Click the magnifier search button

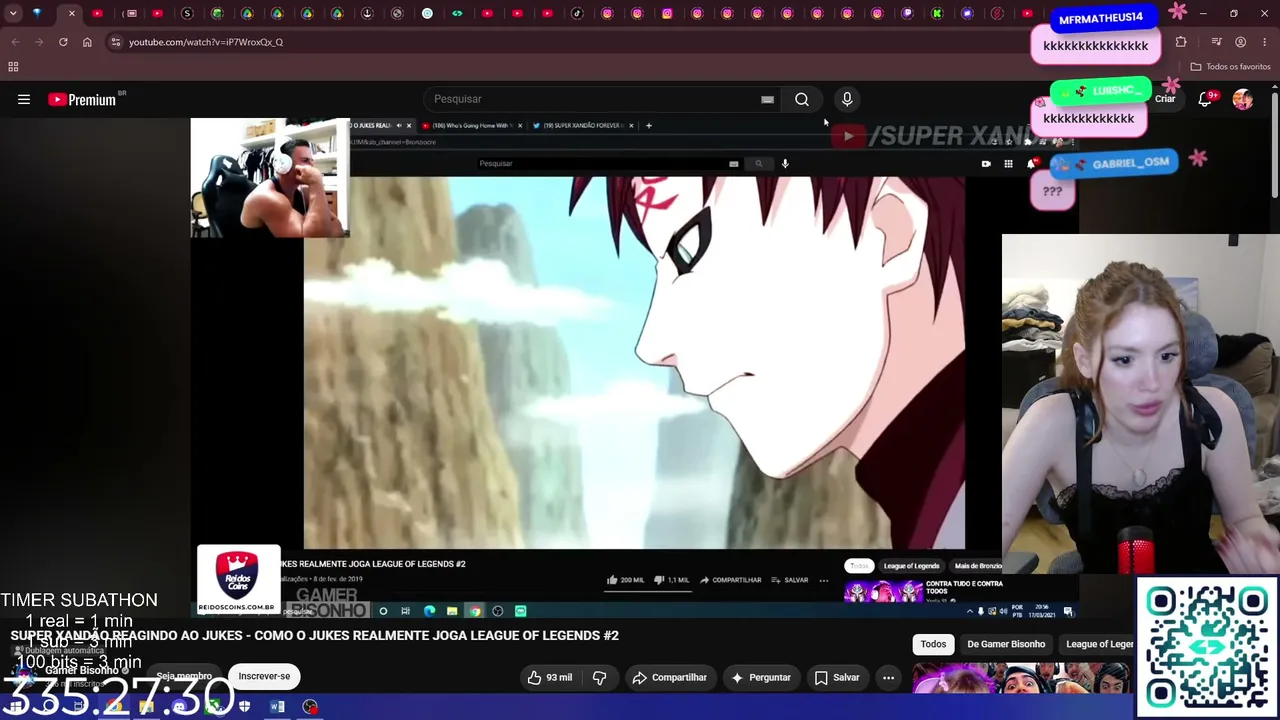pos(802,99)
